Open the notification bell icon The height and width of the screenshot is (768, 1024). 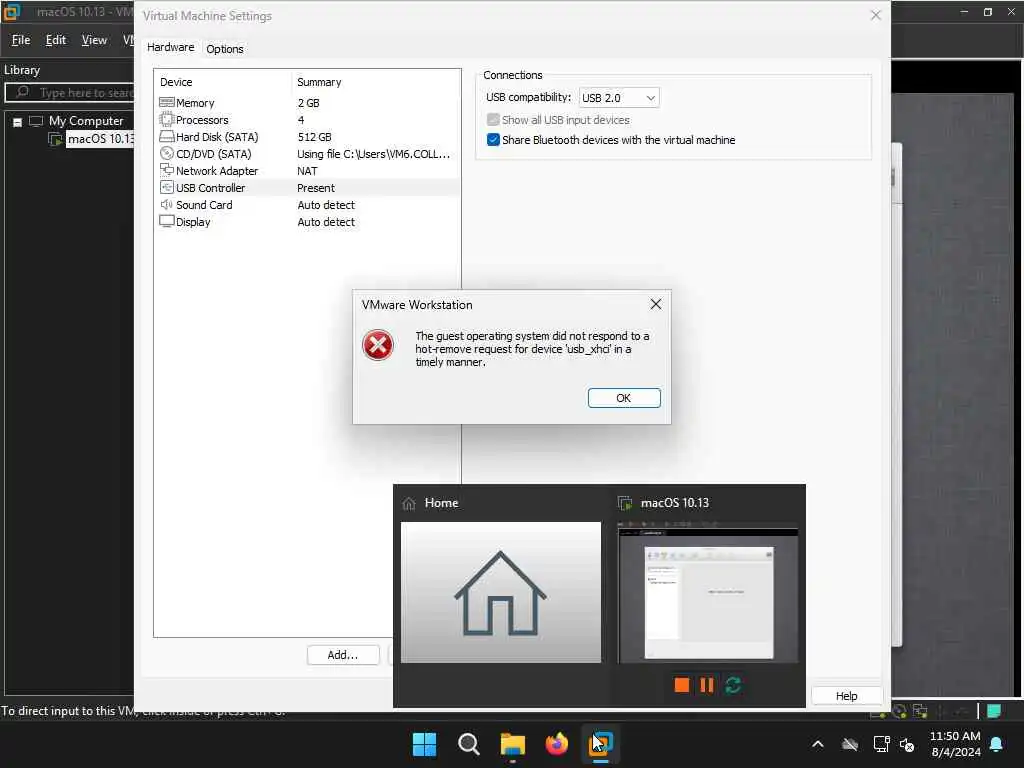(997, 744)
